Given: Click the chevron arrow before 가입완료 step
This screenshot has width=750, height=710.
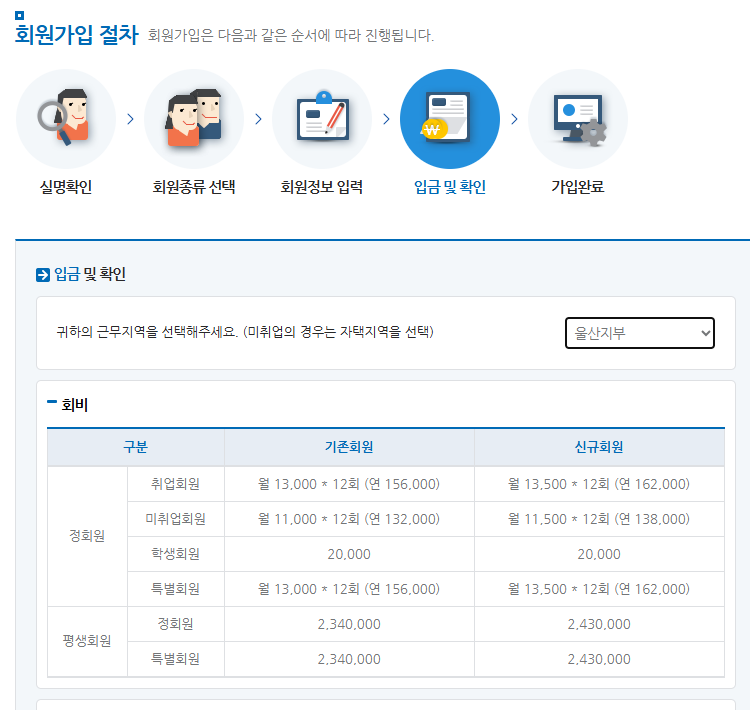Looking at the screenshot, I should 514,119.
